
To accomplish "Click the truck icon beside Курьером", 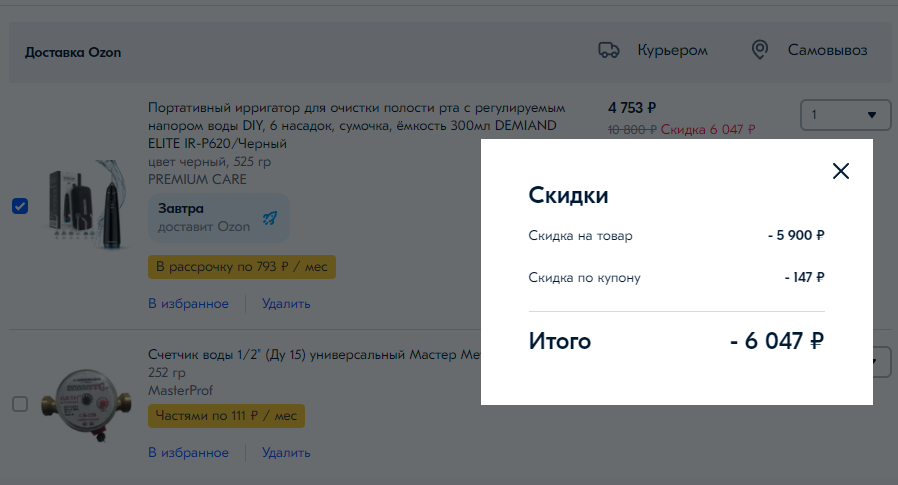I will (607, 50).
